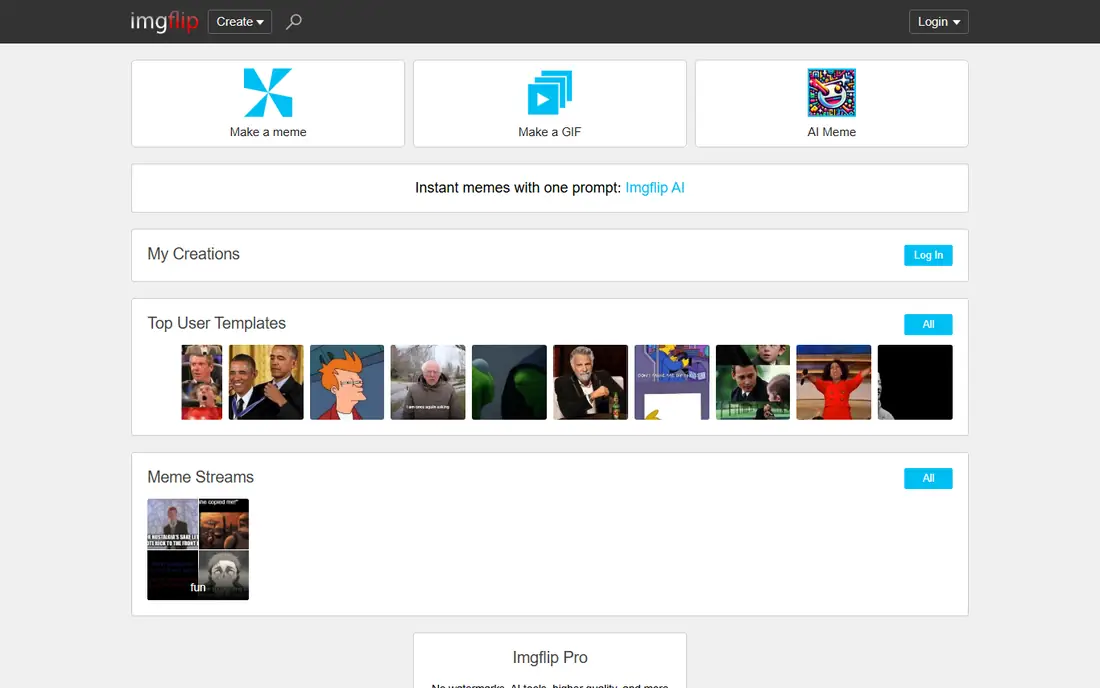Expand the Create dropdown menu

click(x=240, y=22)
